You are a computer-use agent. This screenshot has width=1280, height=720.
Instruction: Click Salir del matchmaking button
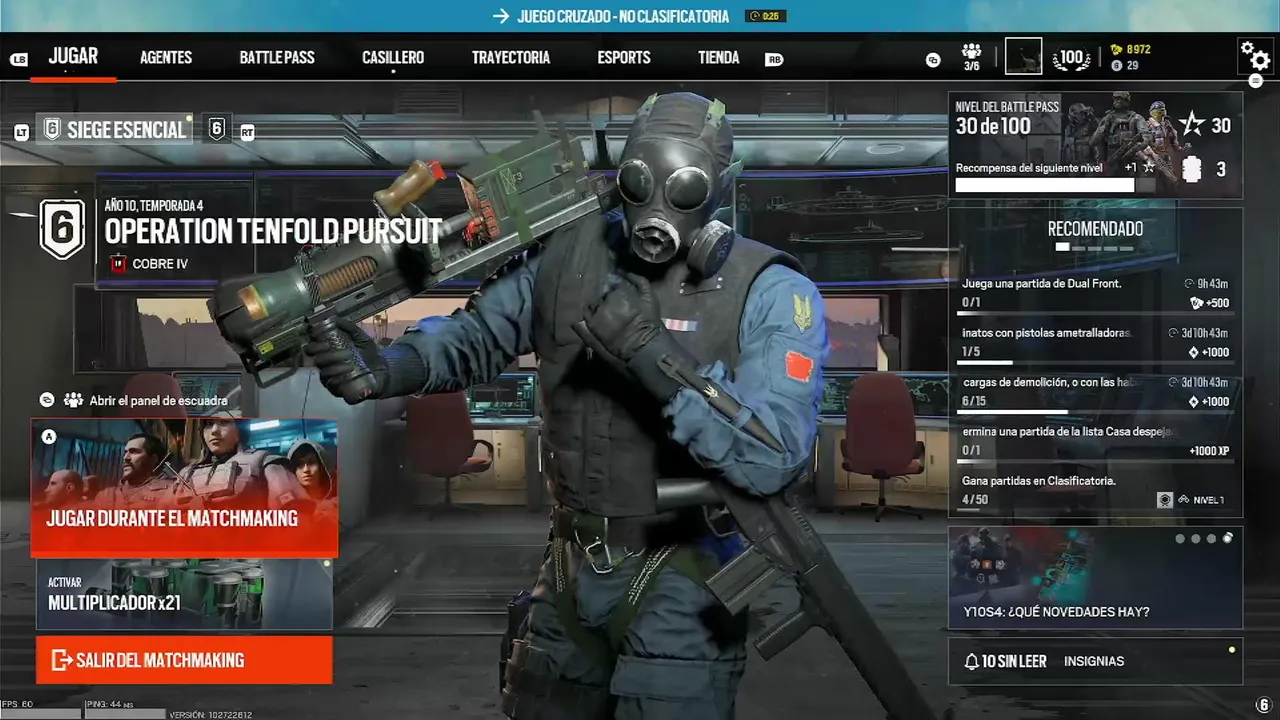tap(184, 660)
